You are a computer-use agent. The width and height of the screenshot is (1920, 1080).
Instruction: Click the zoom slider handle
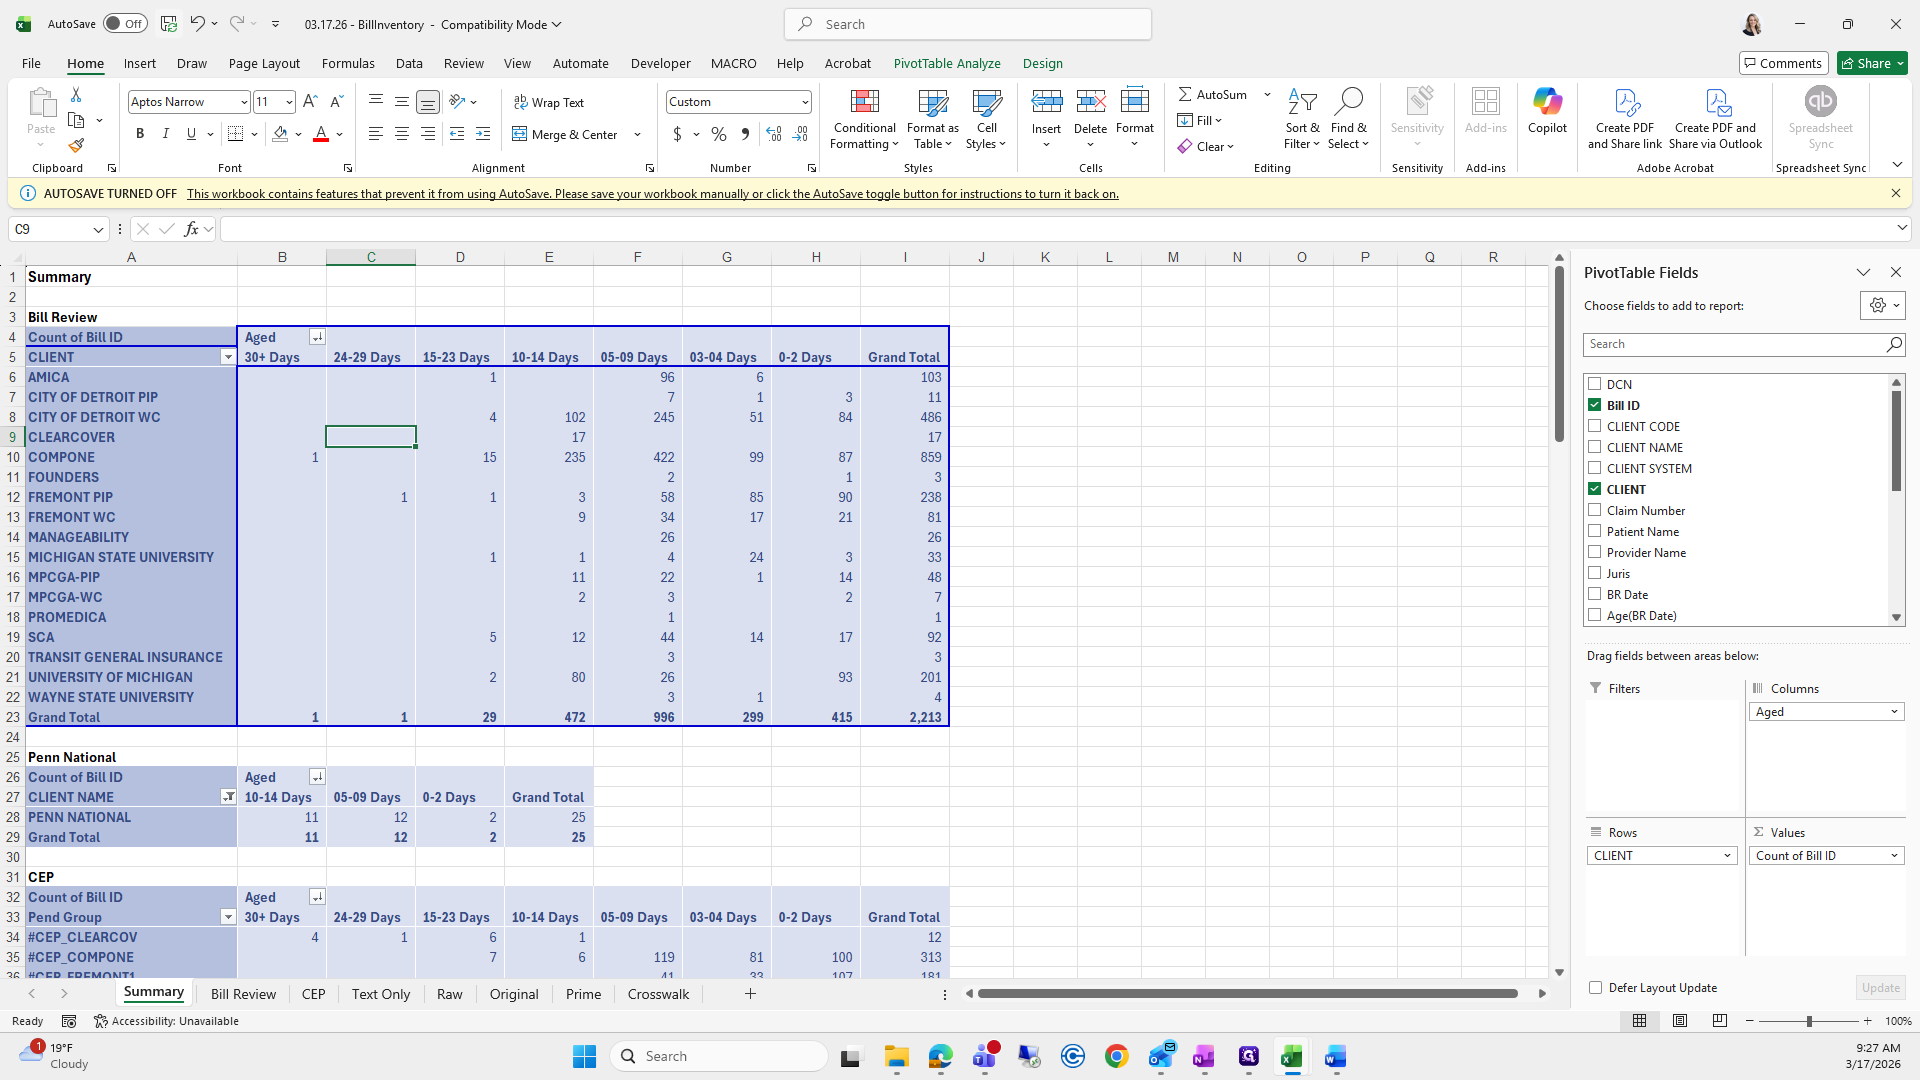1808,1021
